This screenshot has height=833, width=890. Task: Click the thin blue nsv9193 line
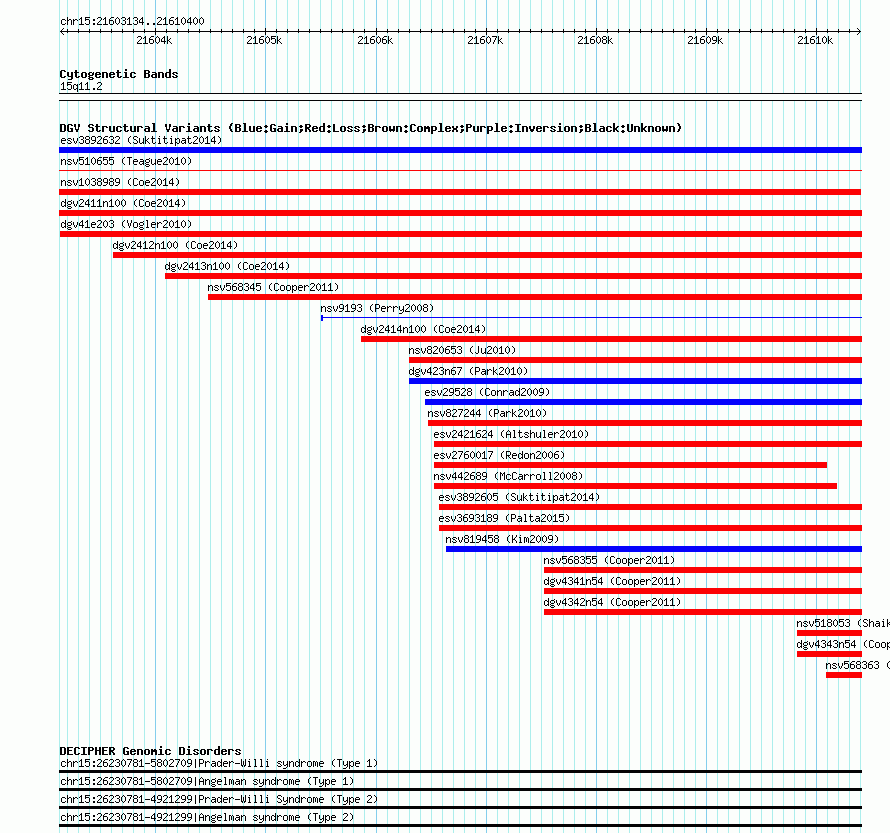tap(591, 318)
